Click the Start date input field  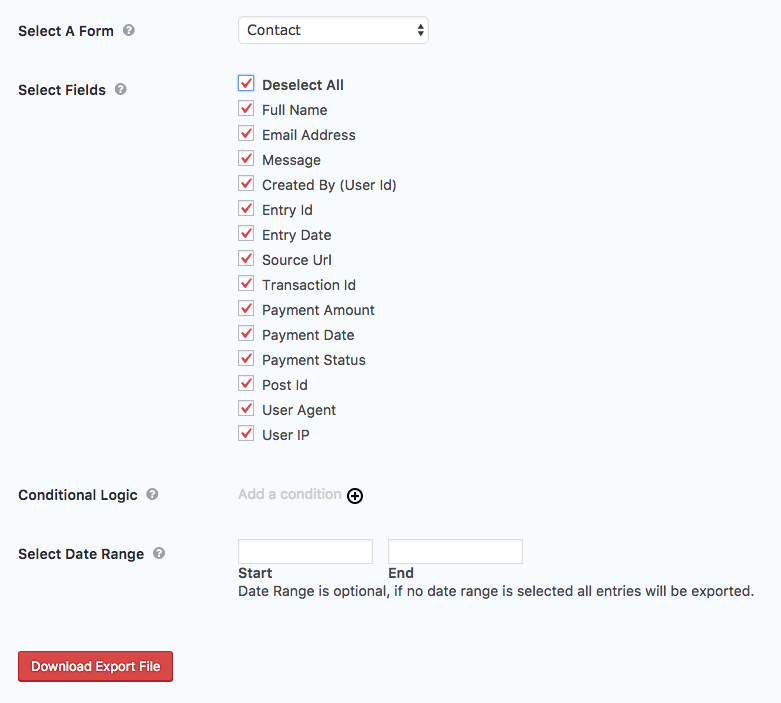[305, 552]
